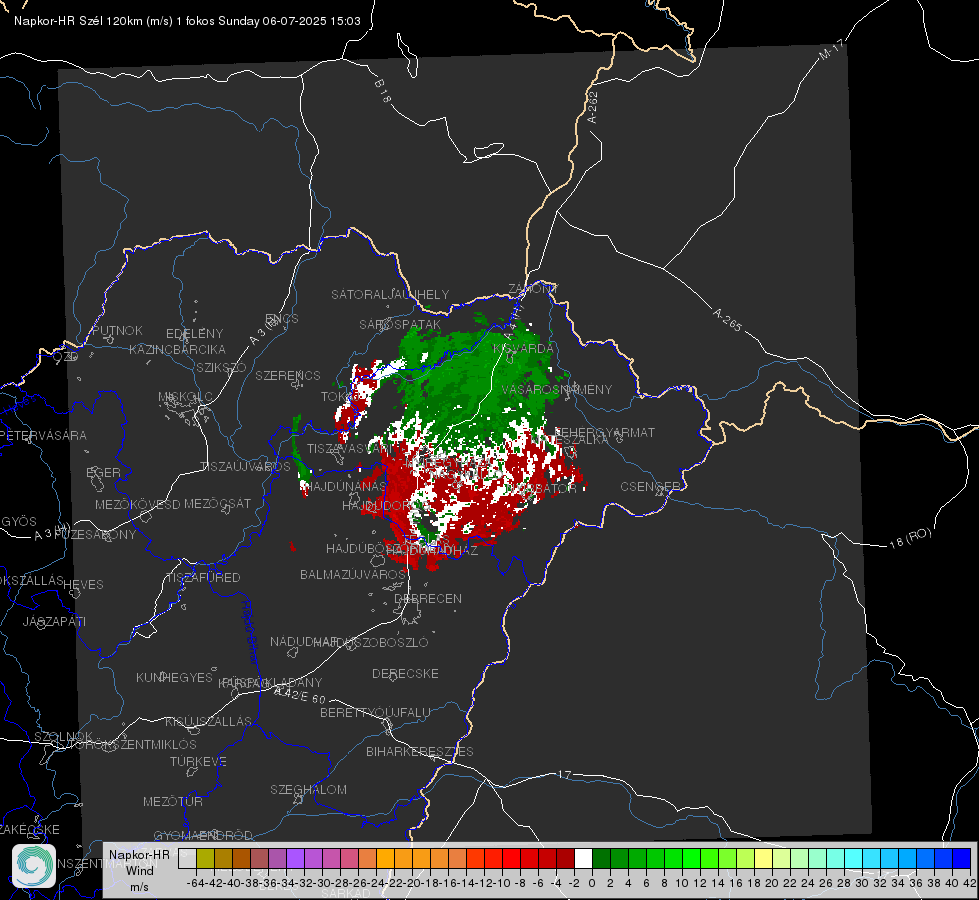The image size is (979, 900).
Task: Click the MEZŐTÚR label
Action: point(173,801)
